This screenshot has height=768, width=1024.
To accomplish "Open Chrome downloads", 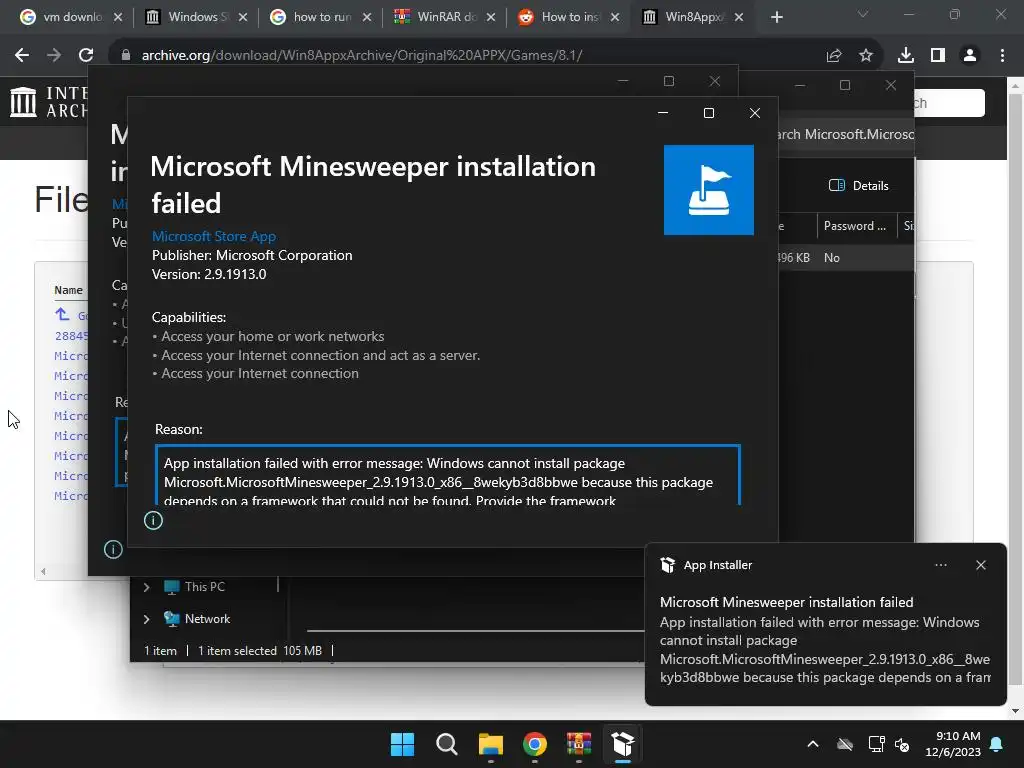I will click(906, 55).
